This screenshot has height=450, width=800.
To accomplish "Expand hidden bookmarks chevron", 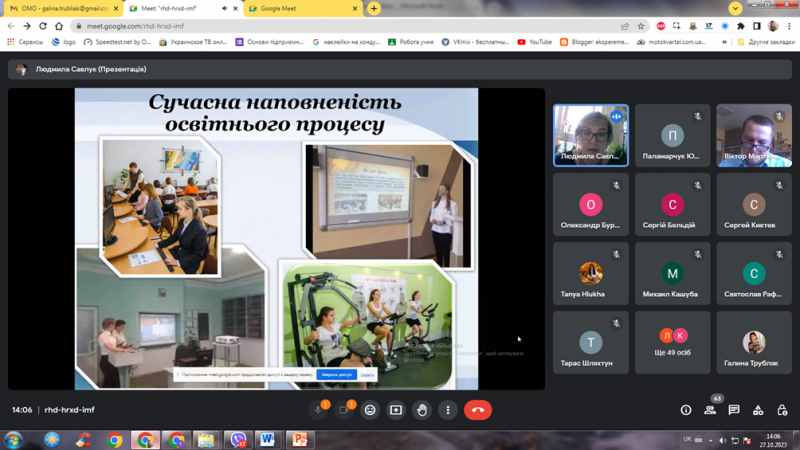I will [724, 42].
